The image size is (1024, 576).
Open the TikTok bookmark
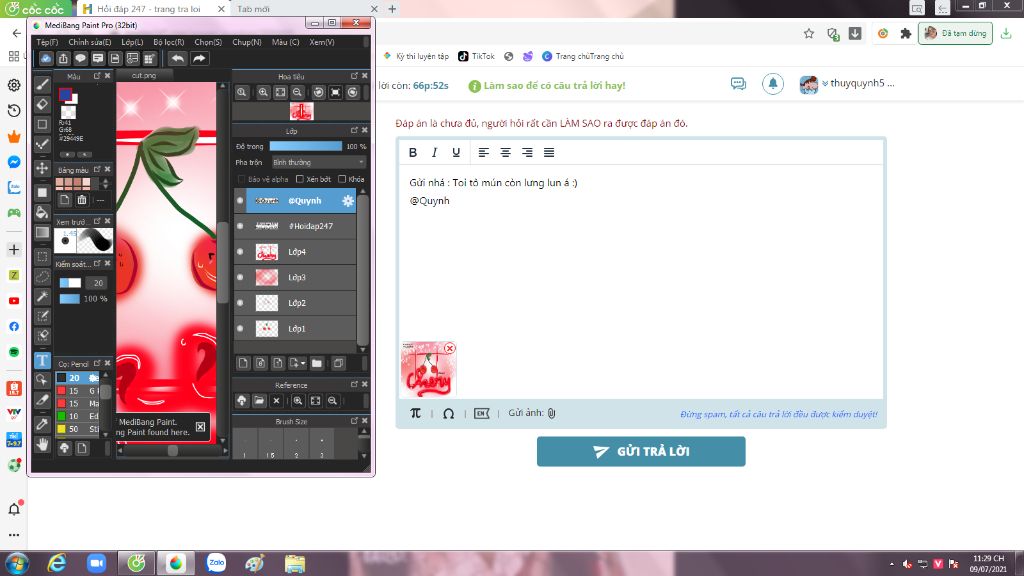click(476, 56)
